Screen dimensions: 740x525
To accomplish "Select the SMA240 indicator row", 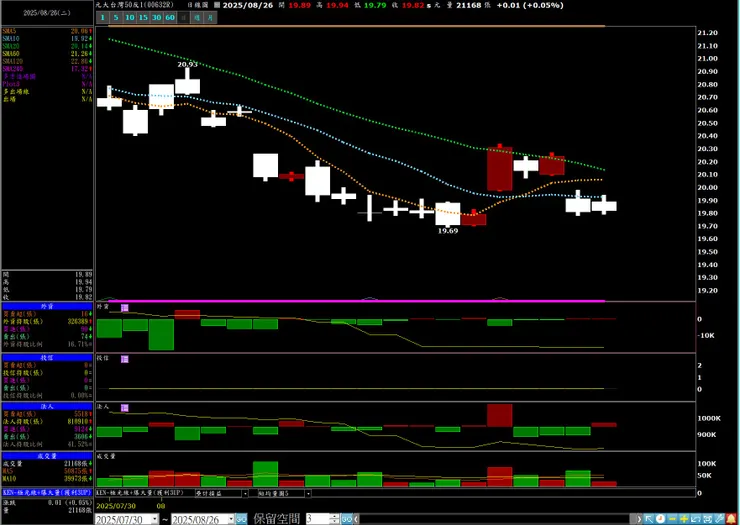I will click(47, 69).
